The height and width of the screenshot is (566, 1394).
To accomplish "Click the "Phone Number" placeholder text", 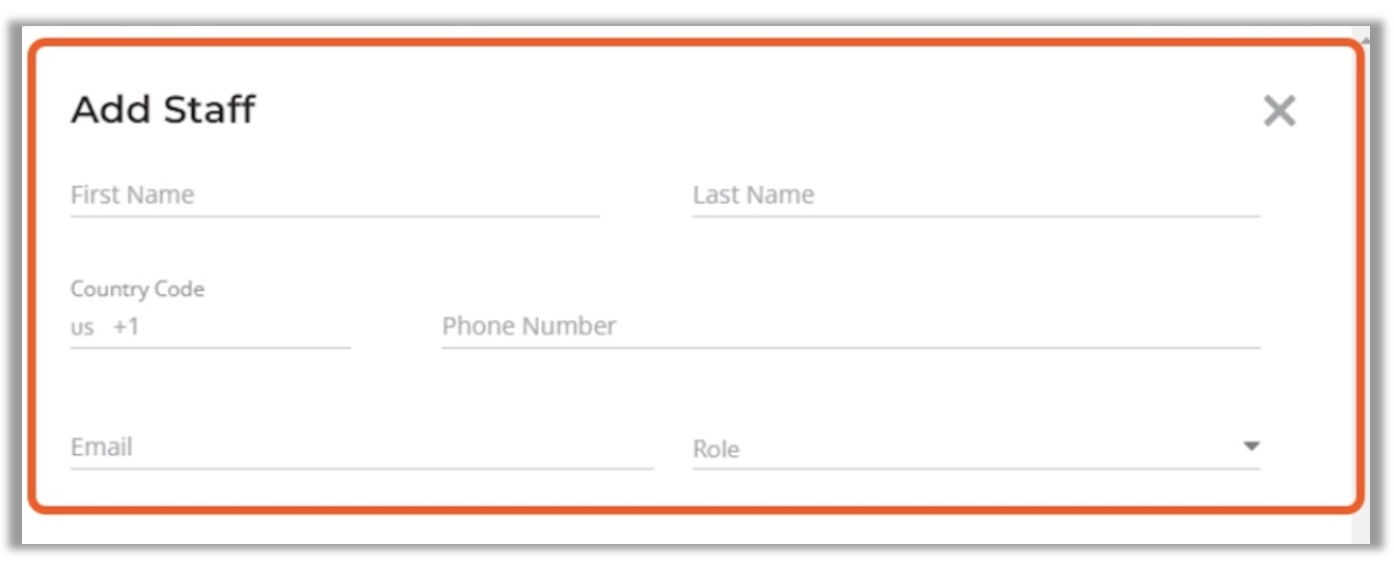I will point(529,326).
